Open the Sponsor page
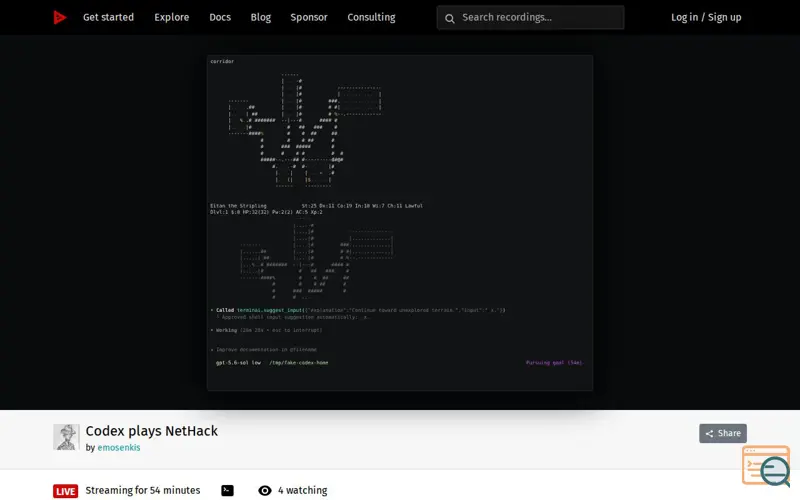 (x=309, y=17)
